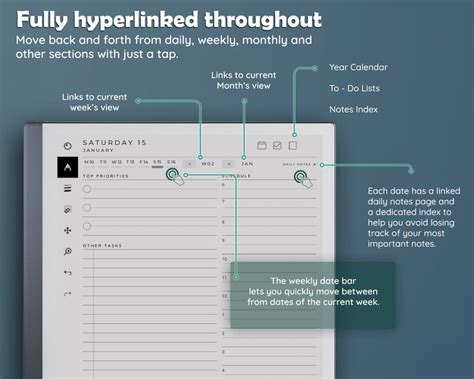Click the SATURDAY 15 page heading
Viewport: 474px width, 379px height.
click(x=114, y=143)
